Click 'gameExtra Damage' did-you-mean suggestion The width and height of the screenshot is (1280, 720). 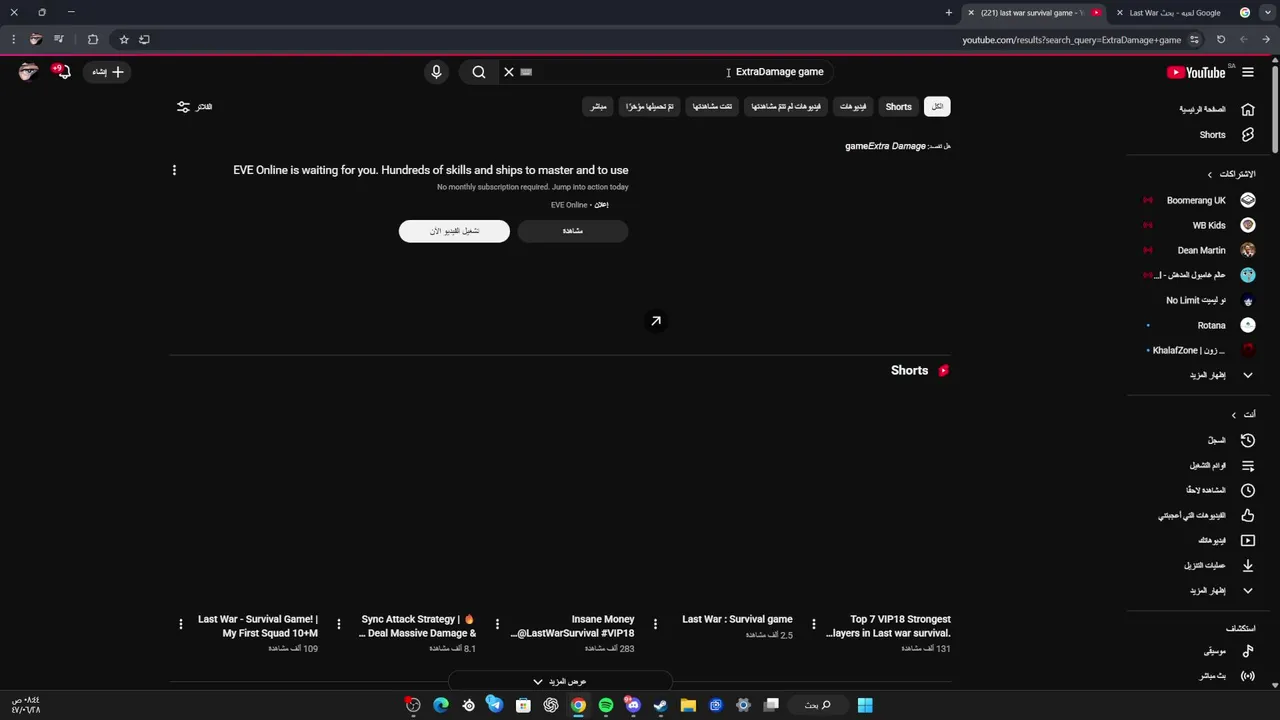pos(885,146)
